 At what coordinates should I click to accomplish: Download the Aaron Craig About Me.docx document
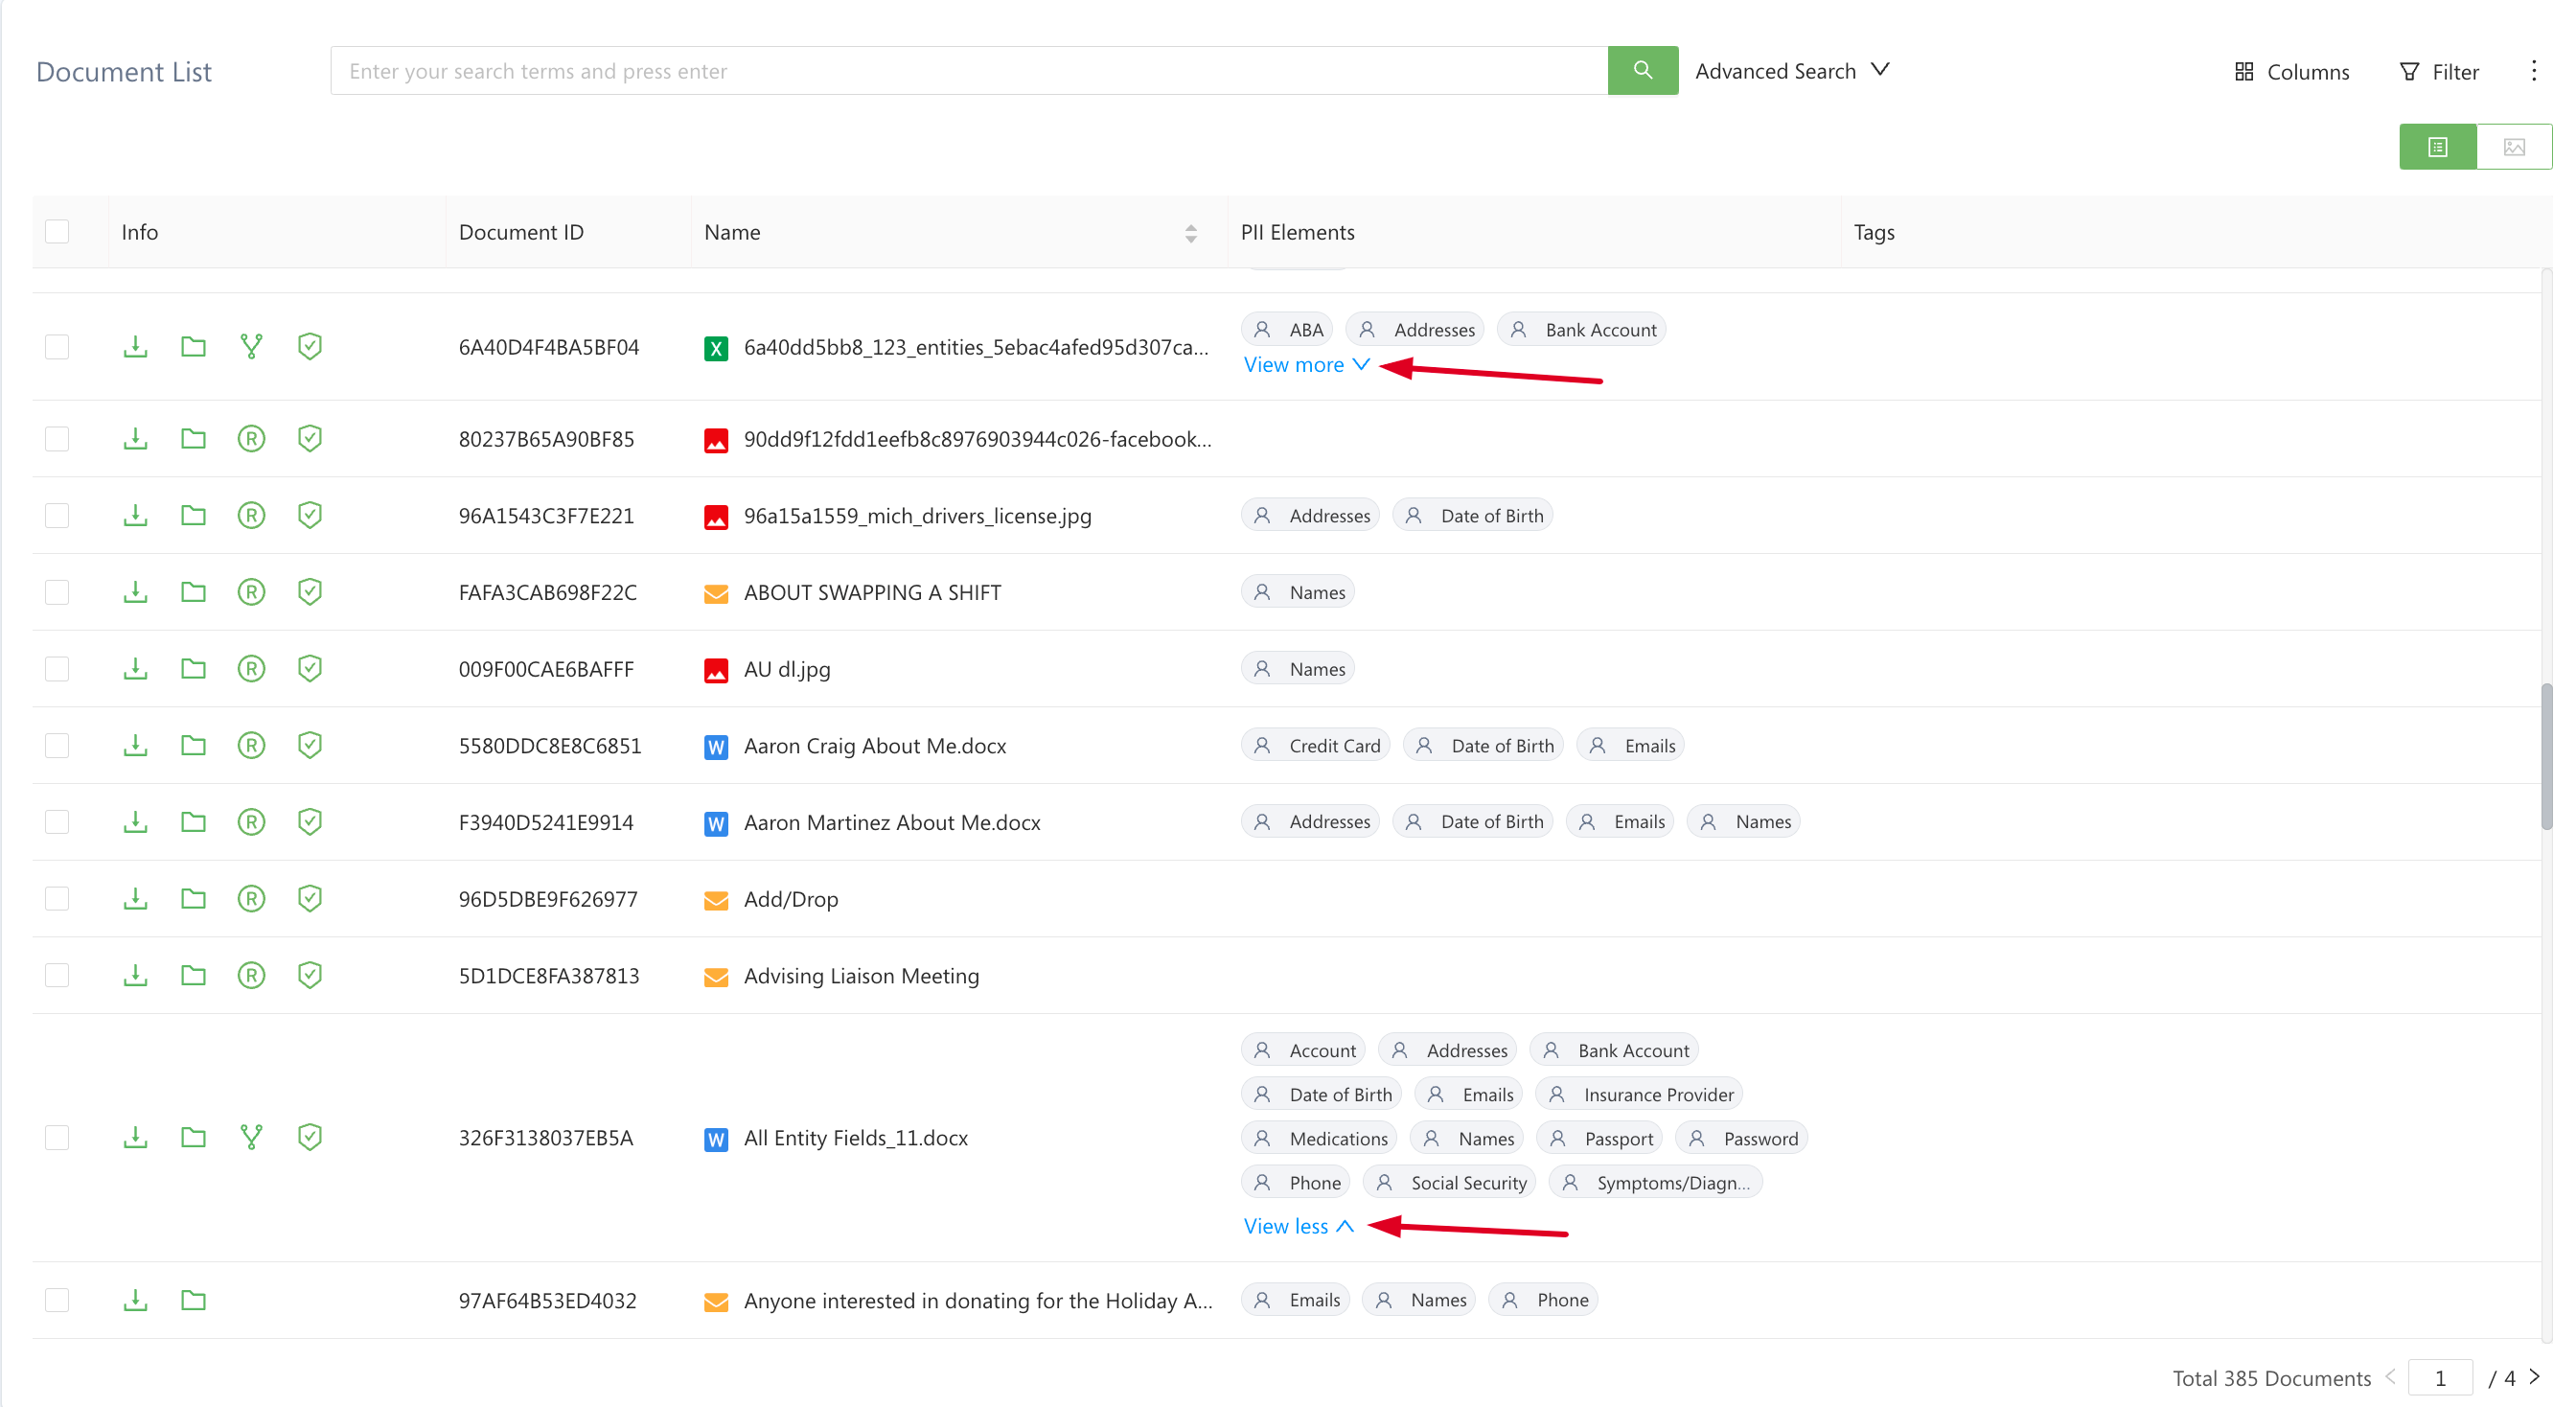click(135, 745)
